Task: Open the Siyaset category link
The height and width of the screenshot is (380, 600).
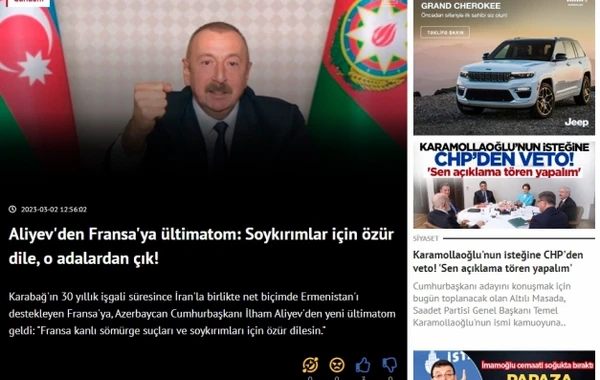Action: click(x=426, y=238)
